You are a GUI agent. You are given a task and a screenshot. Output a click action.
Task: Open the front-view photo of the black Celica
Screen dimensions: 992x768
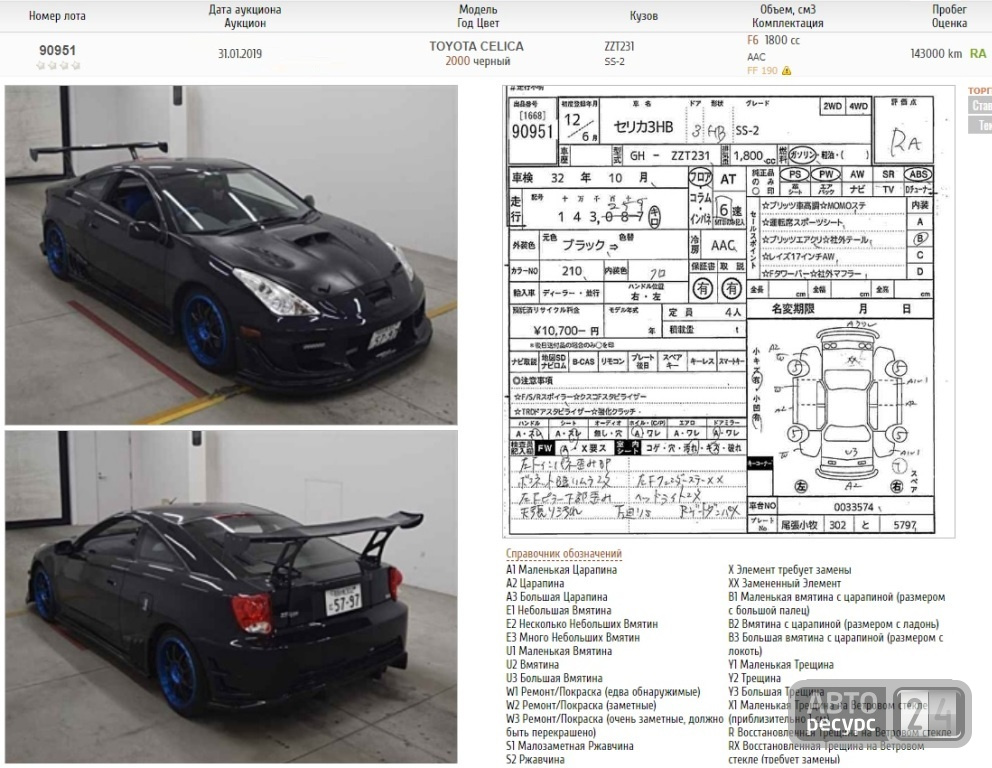pos(231,255)
